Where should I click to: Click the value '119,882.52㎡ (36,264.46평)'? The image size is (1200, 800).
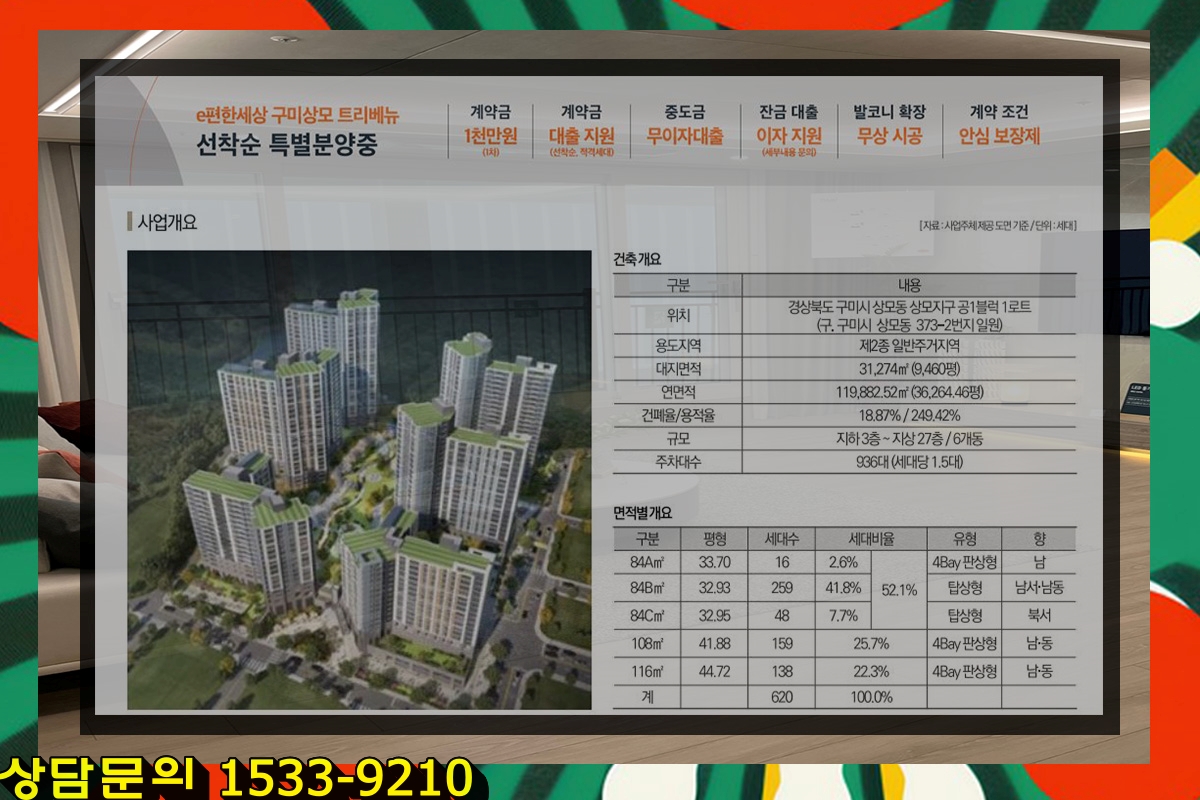pyautogui.click(x=909, y=392)
